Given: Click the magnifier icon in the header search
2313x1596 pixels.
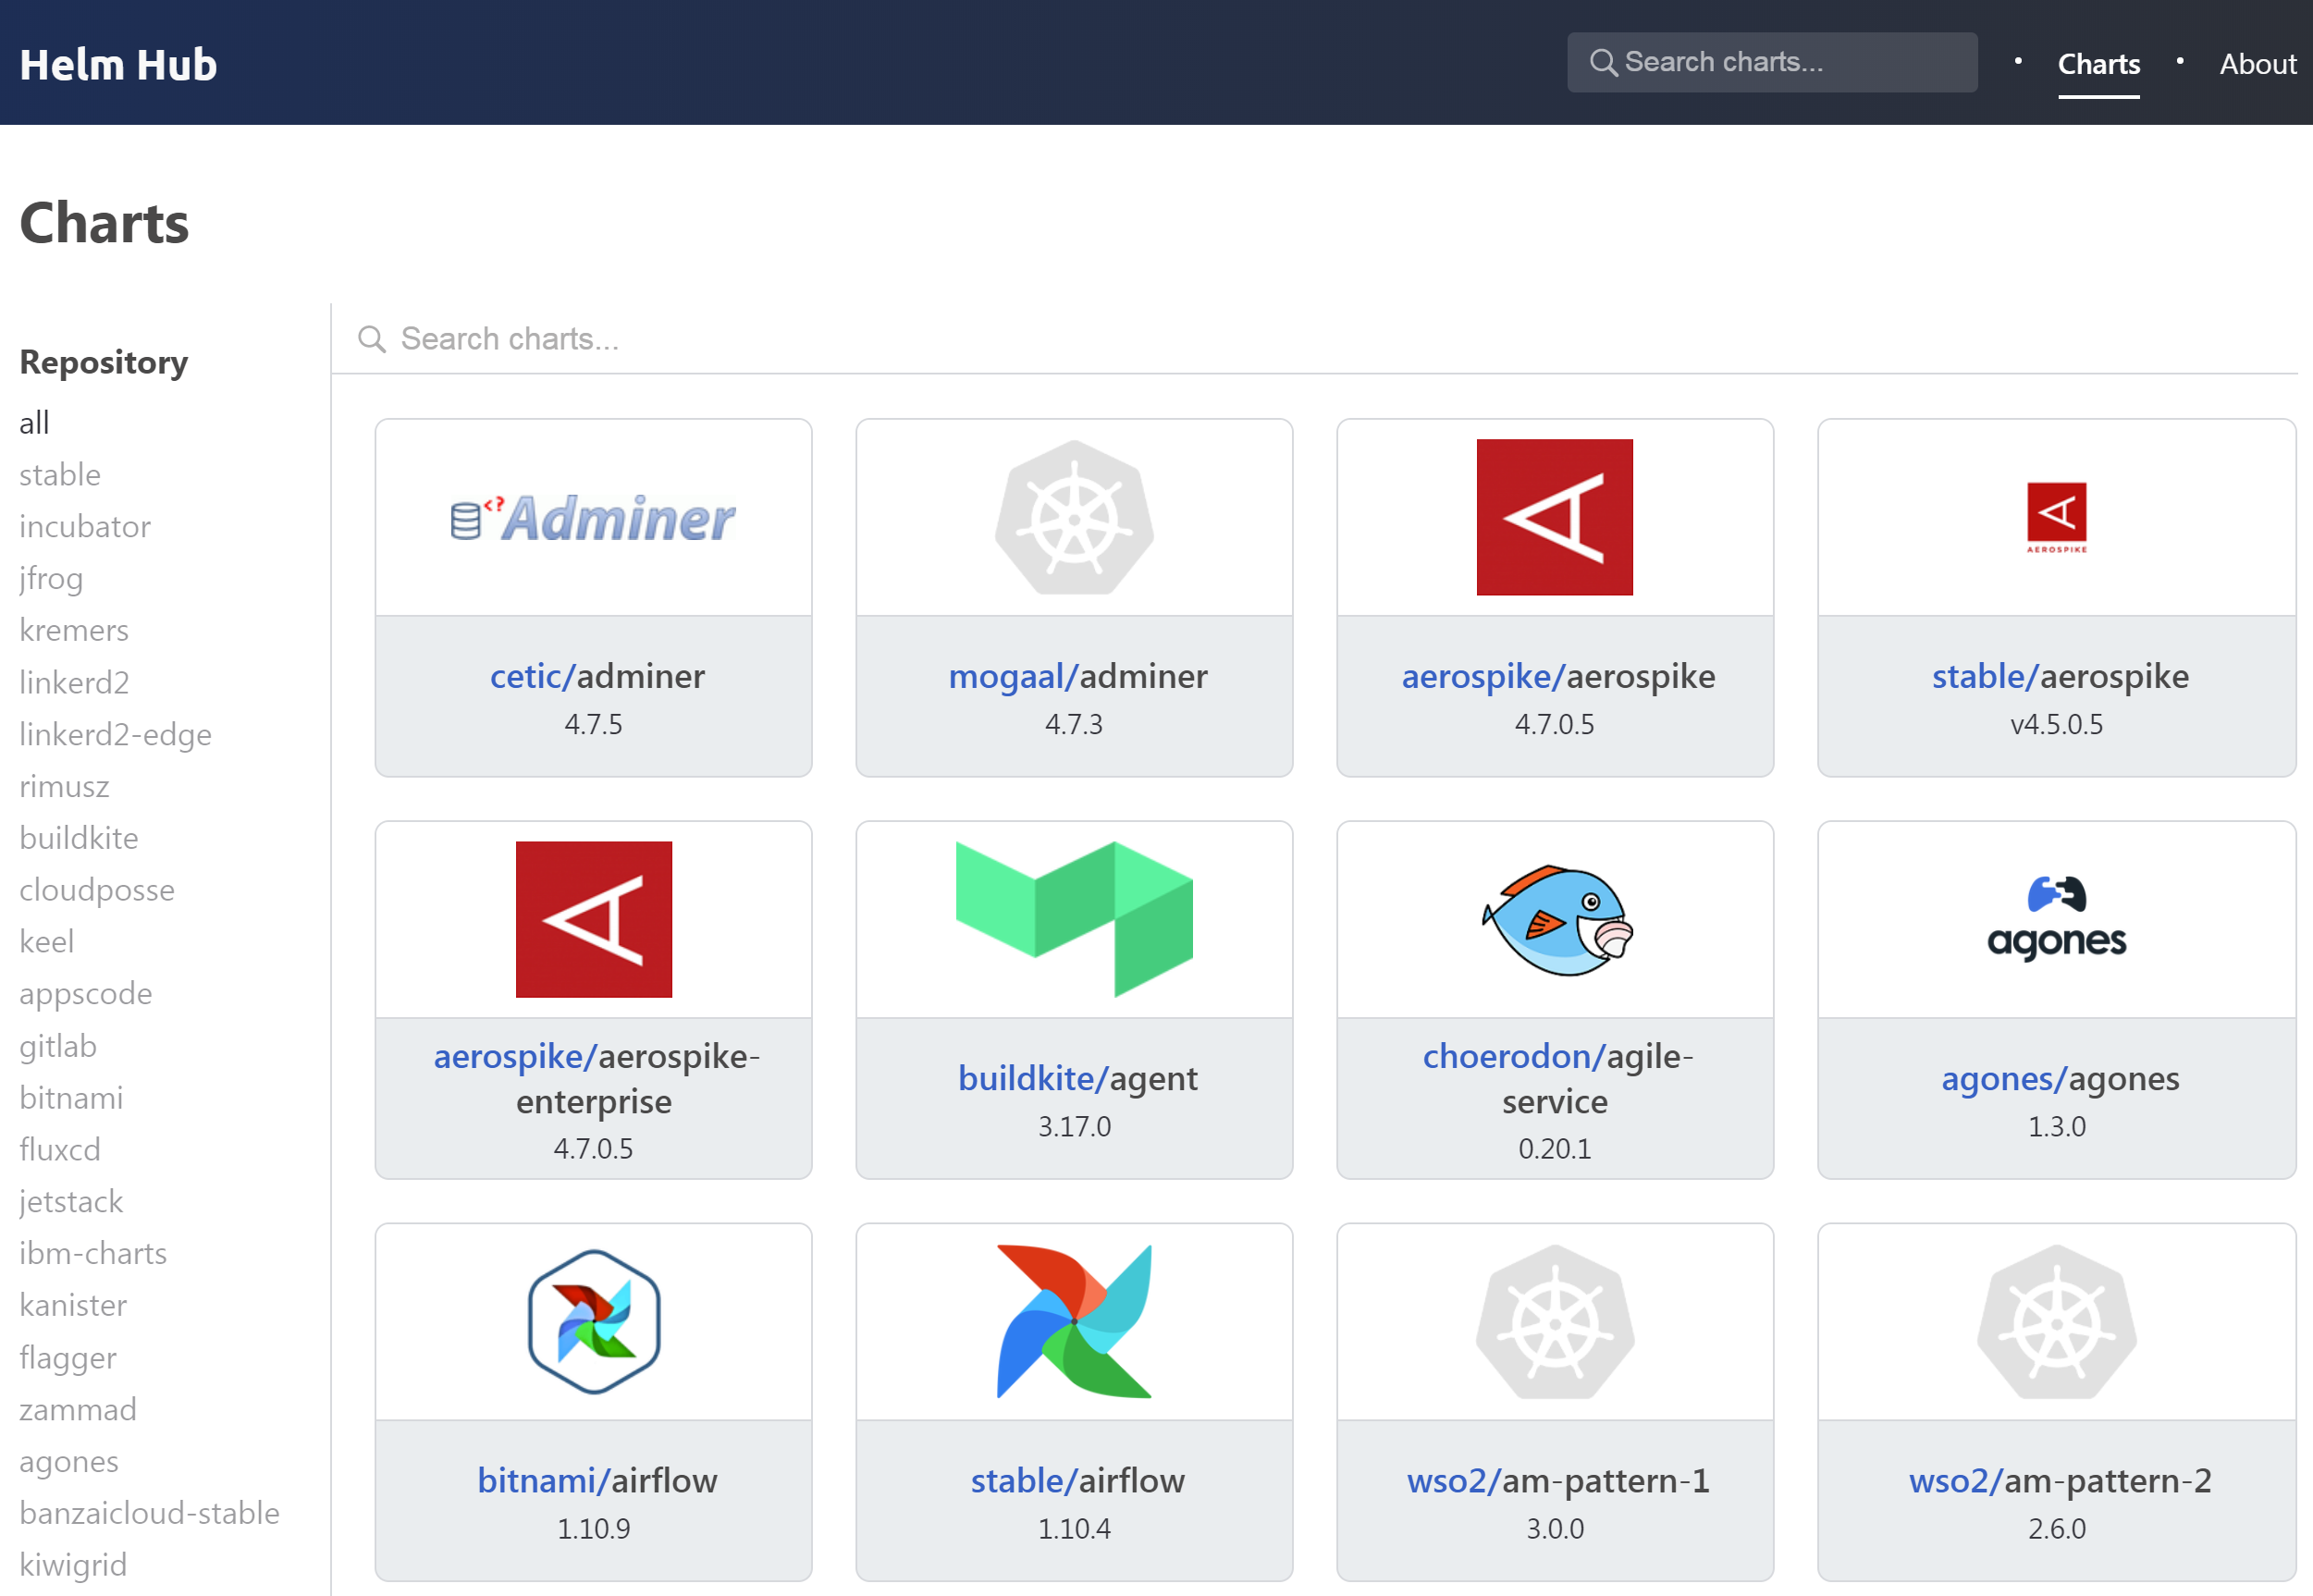Looking at the screenshot, I should [1603, 63].
